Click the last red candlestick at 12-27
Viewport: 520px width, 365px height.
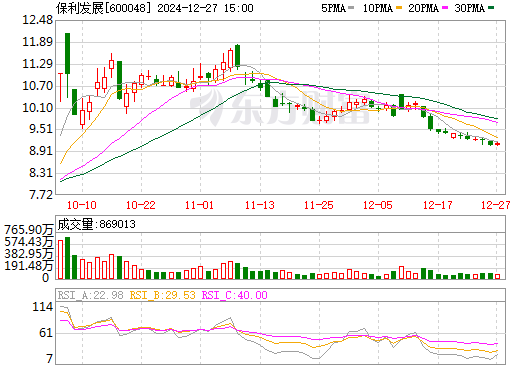click(x=498, y=144)
